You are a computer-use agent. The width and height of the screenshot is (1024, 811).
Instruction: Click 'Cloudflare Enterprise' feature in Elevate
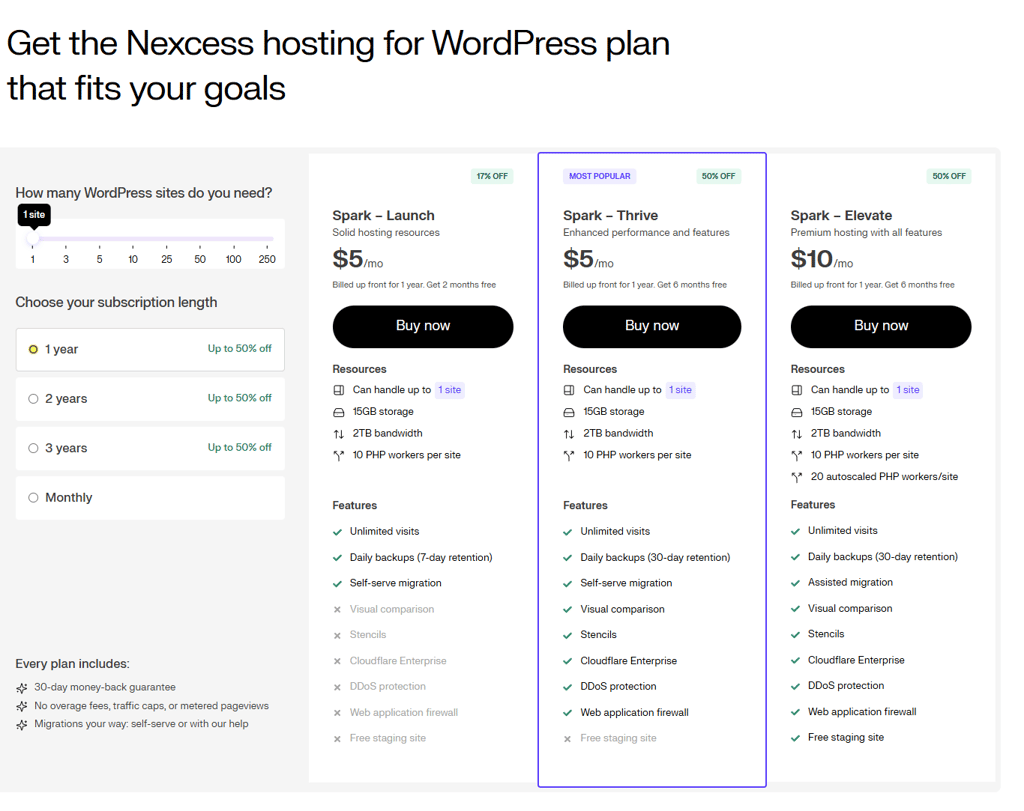(856, 660)
